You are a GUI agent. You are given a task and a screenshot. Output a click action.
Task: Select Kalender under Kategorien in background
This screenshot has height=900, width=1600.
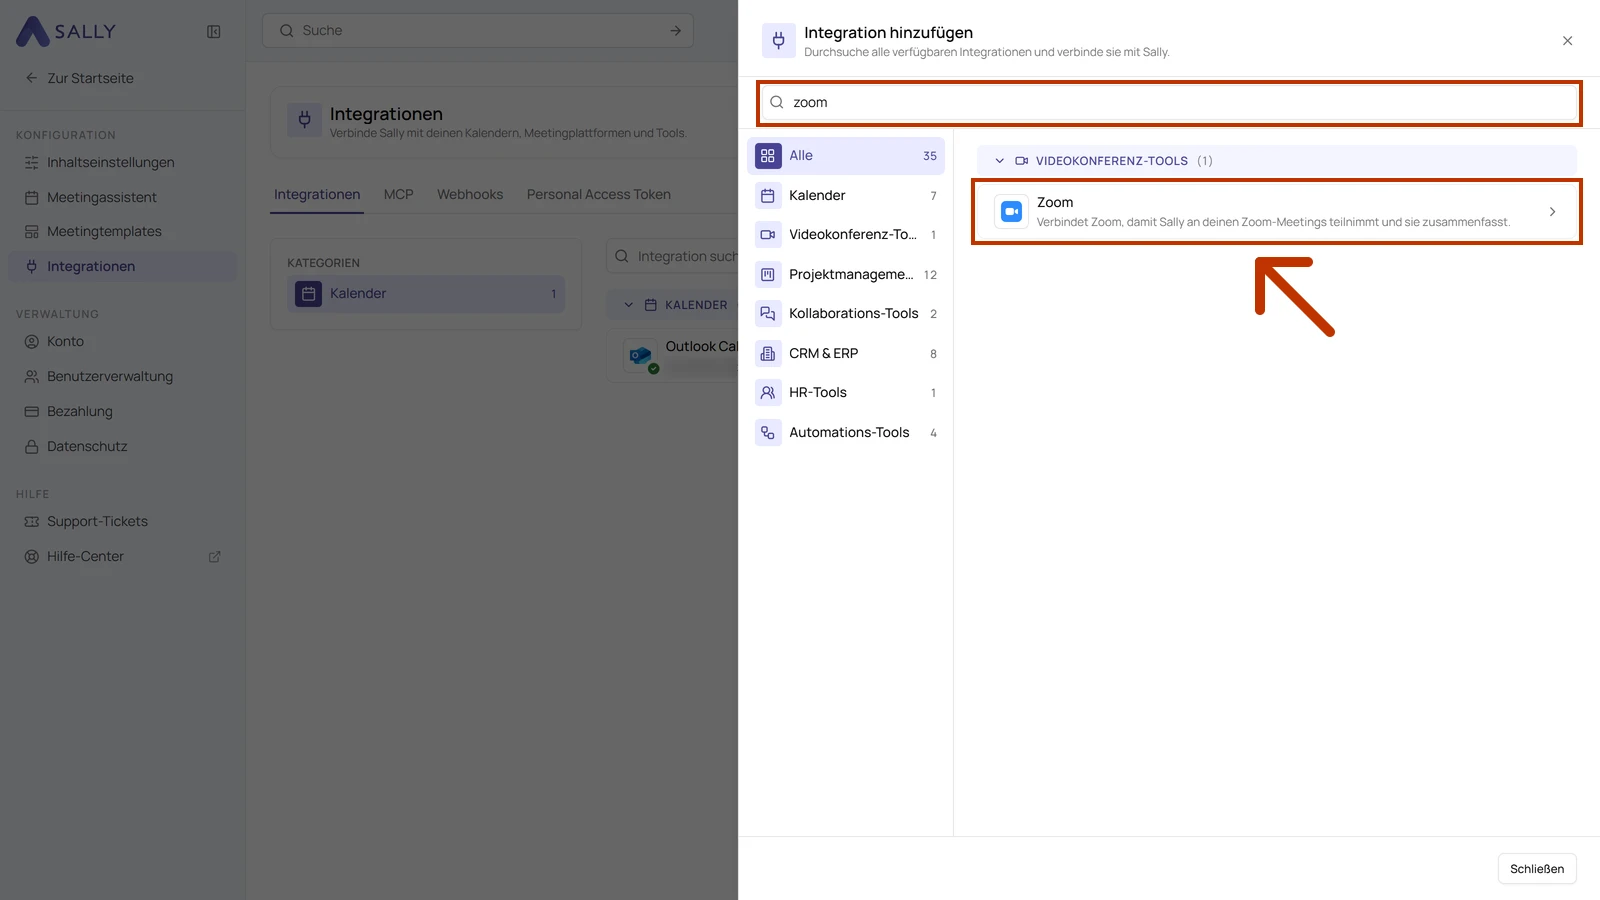426,294
